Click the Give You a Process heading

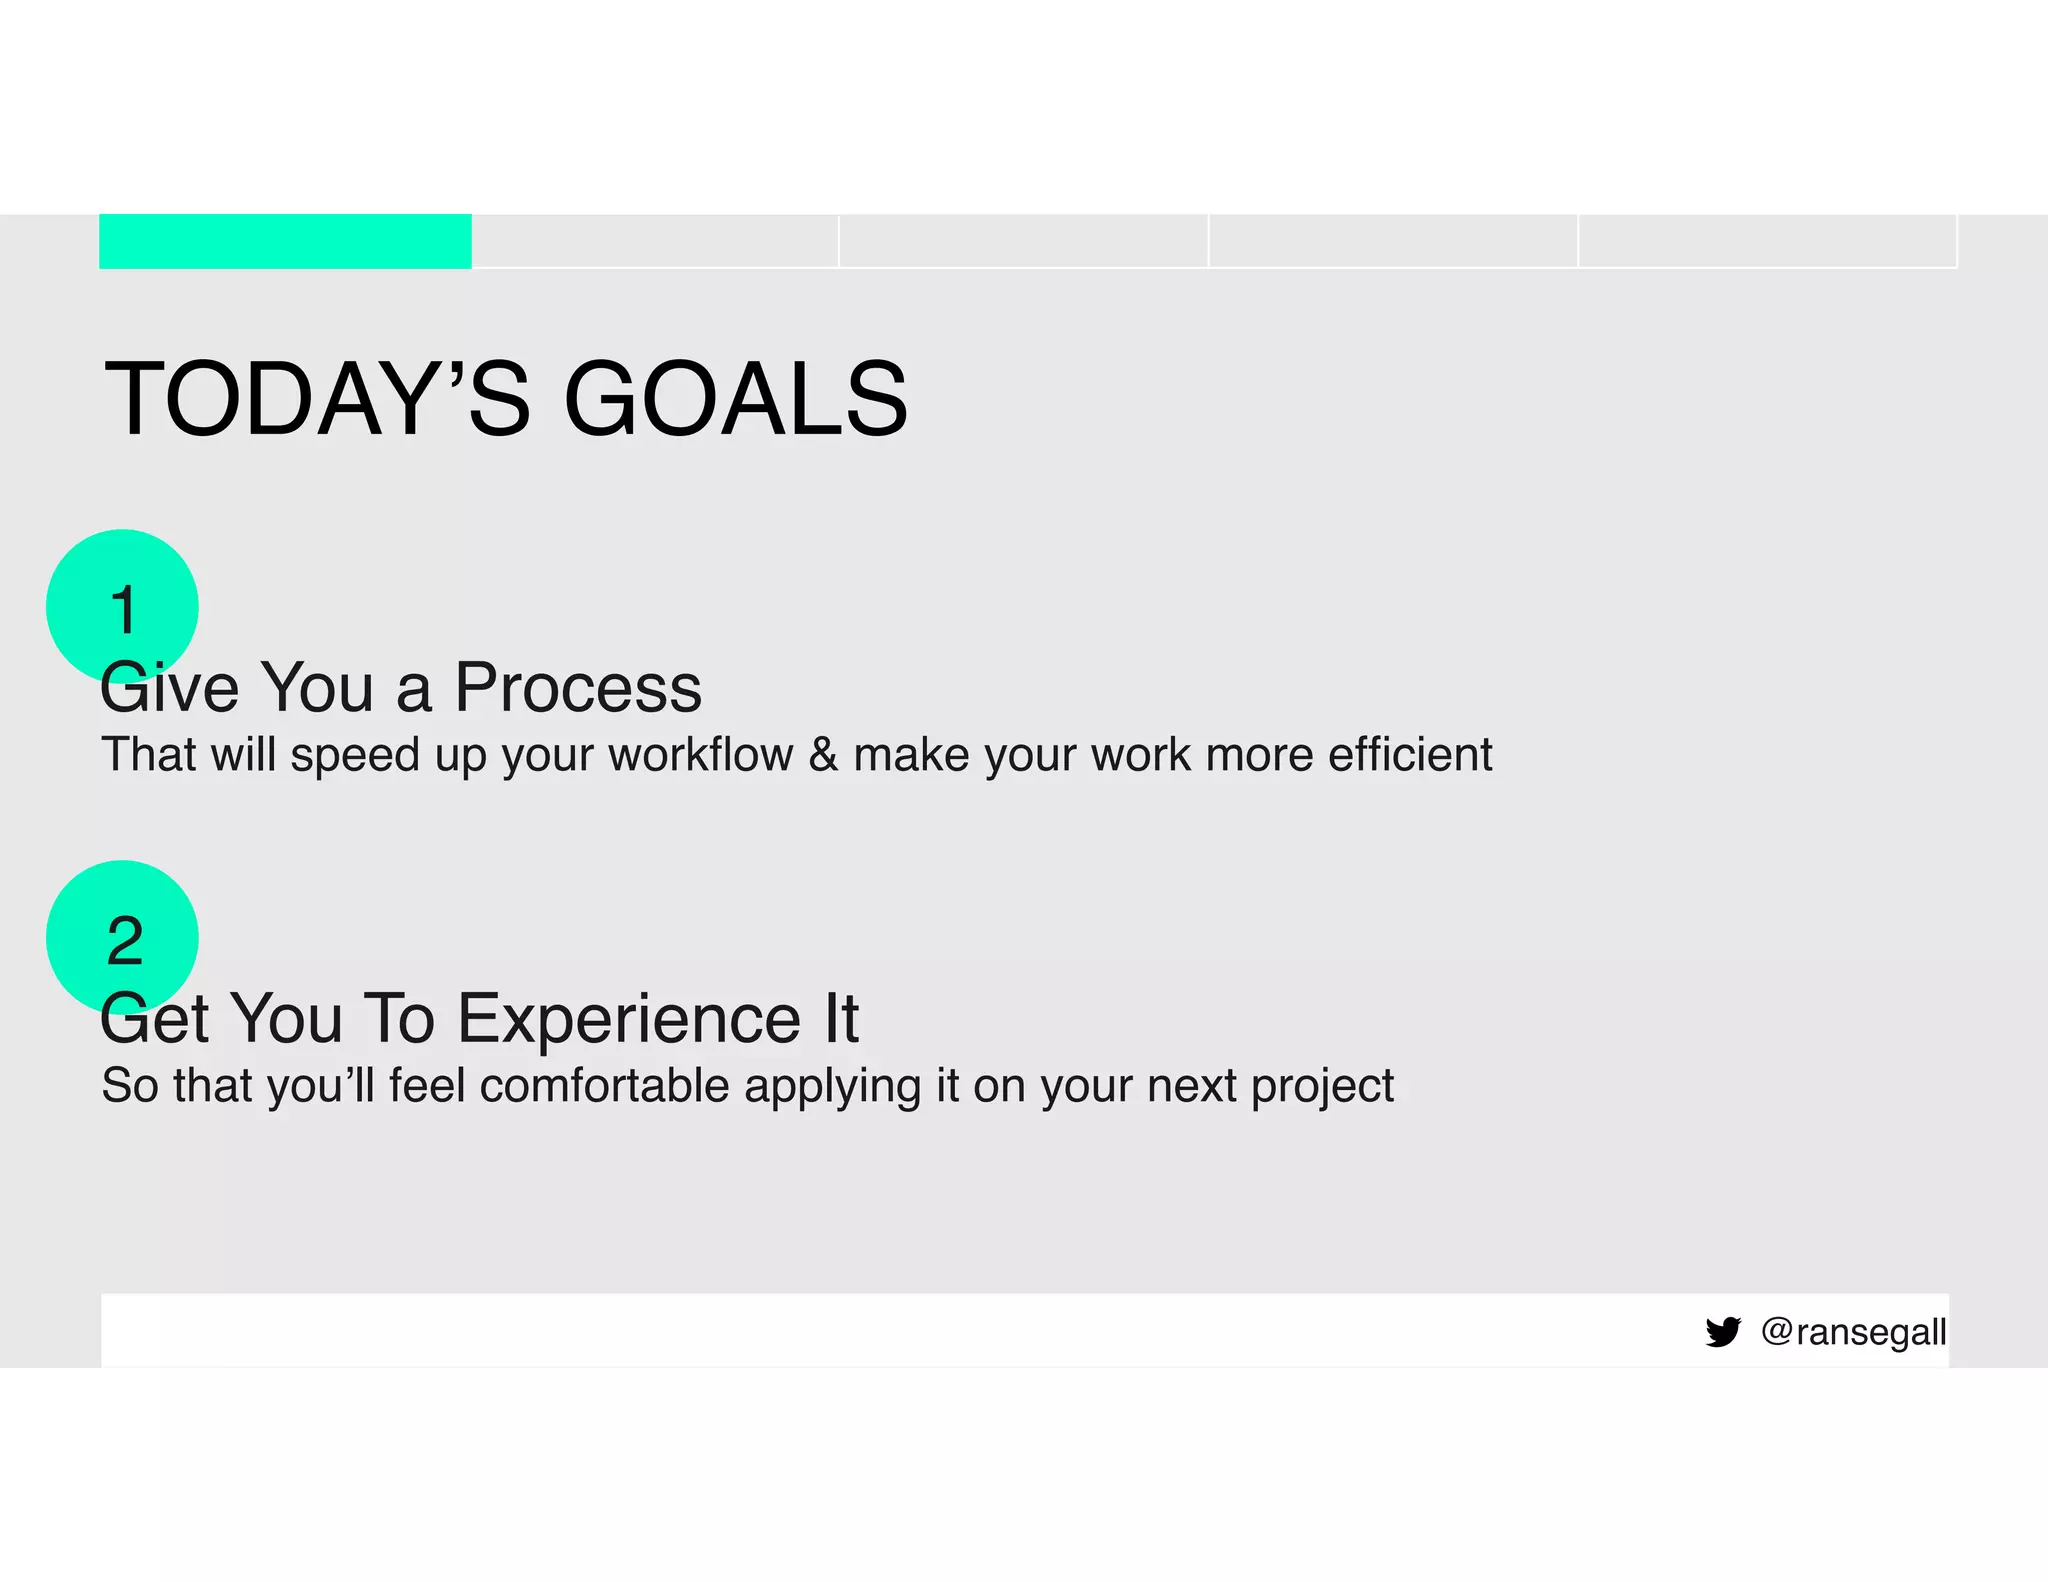[x=400, y=688]
